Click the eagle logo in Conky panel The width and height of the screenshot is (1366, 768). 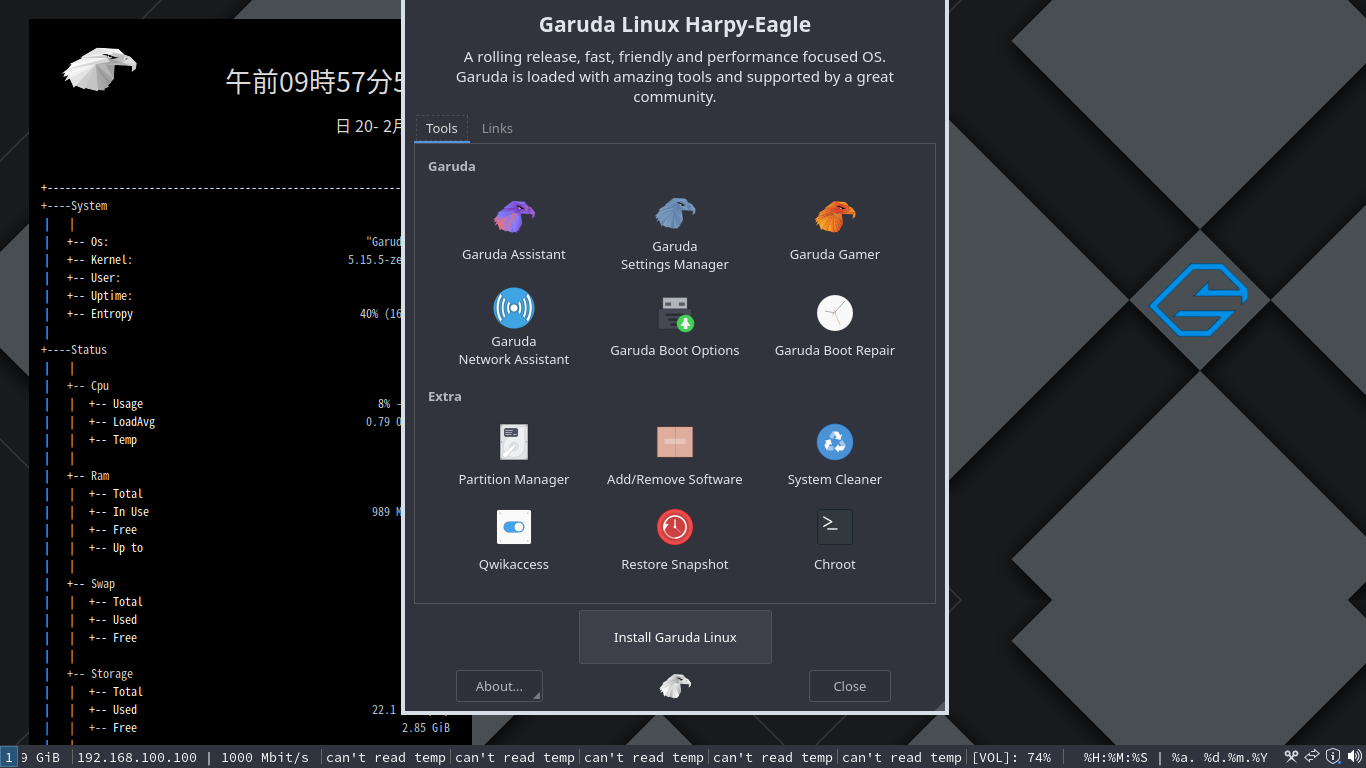(99, 68)
